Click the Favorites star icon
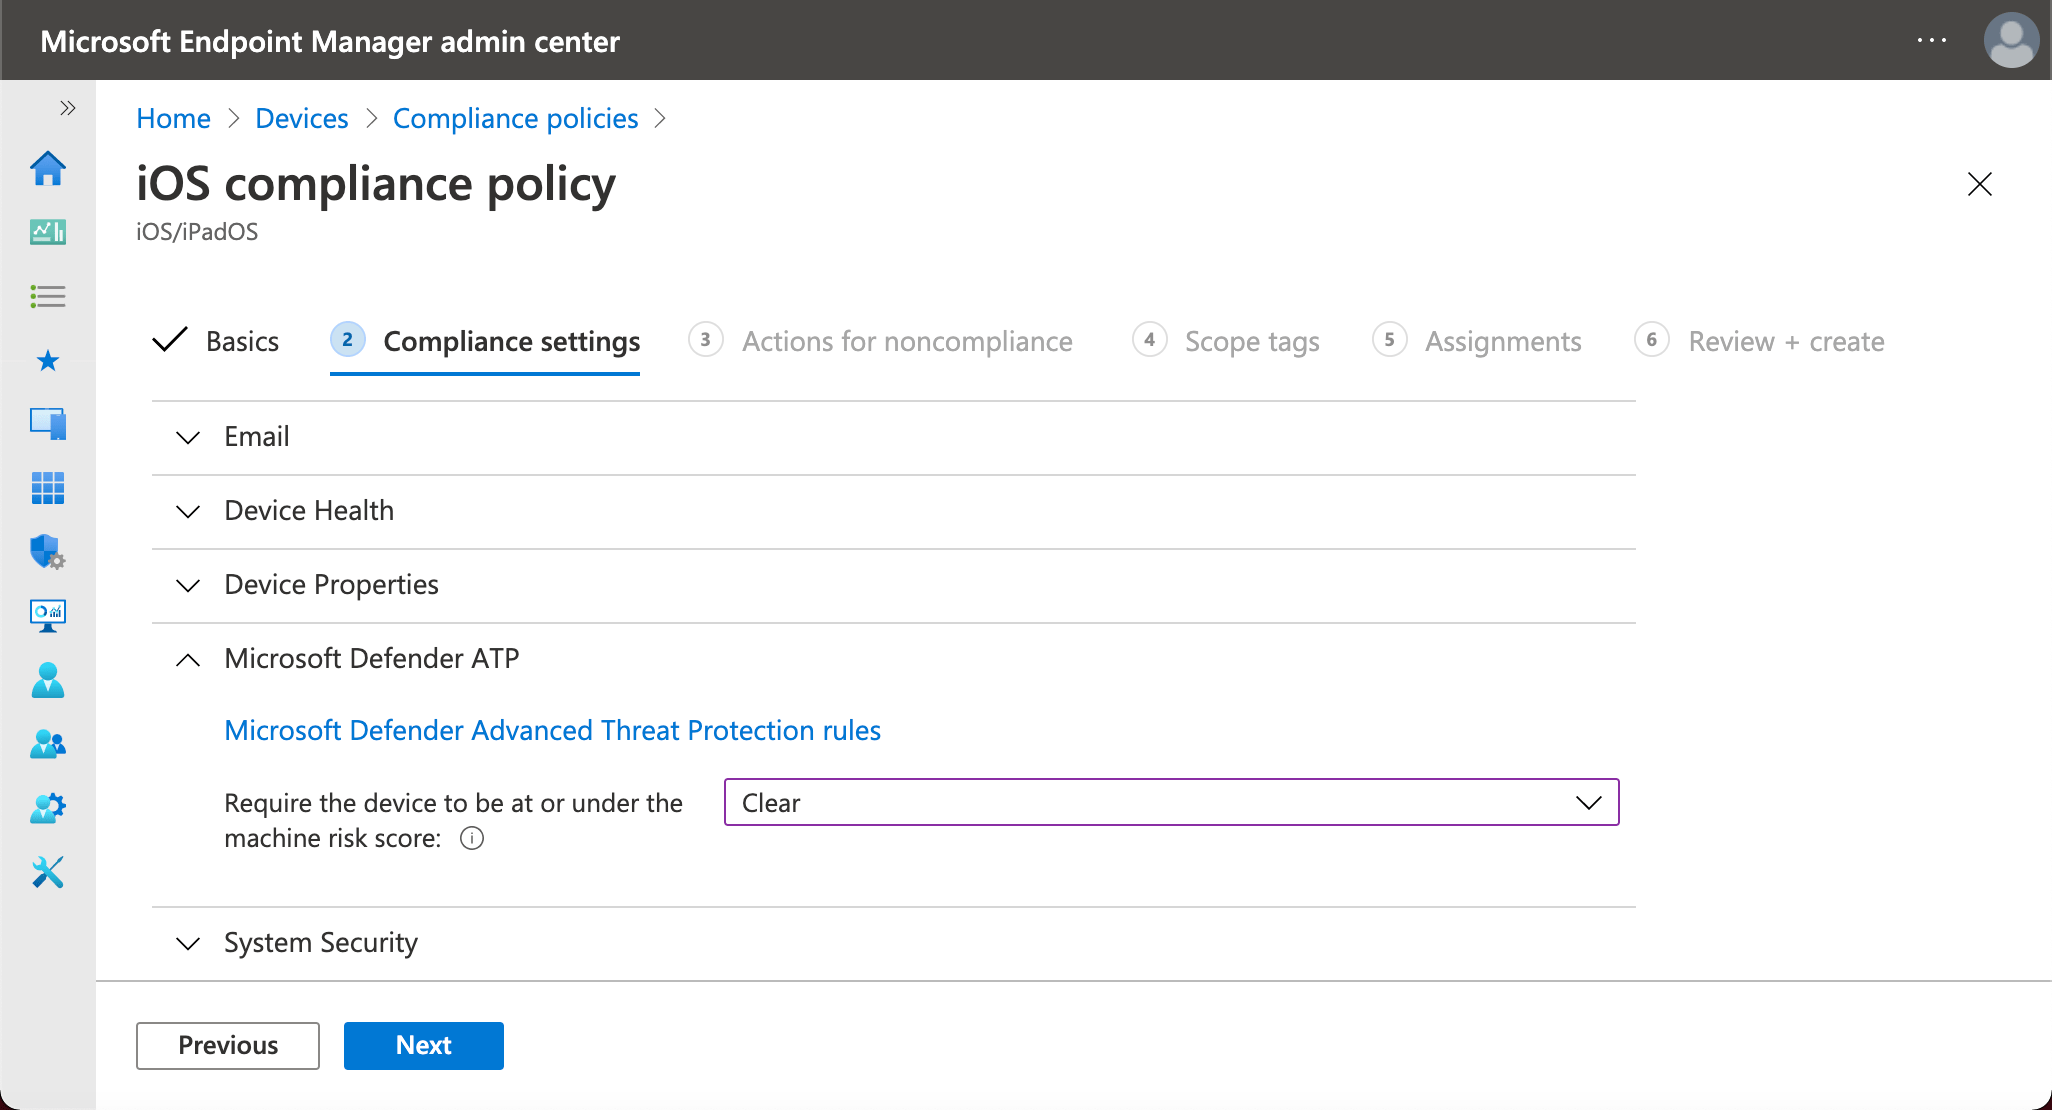 tap(48, 361)
